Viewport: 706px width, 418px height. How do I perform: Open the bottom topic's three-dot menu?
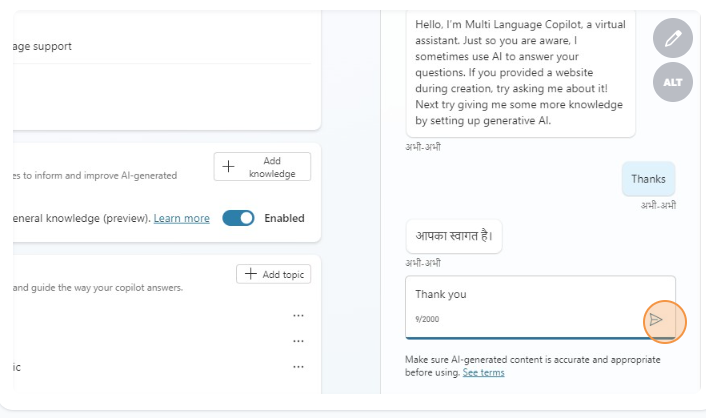click(298, 367)
